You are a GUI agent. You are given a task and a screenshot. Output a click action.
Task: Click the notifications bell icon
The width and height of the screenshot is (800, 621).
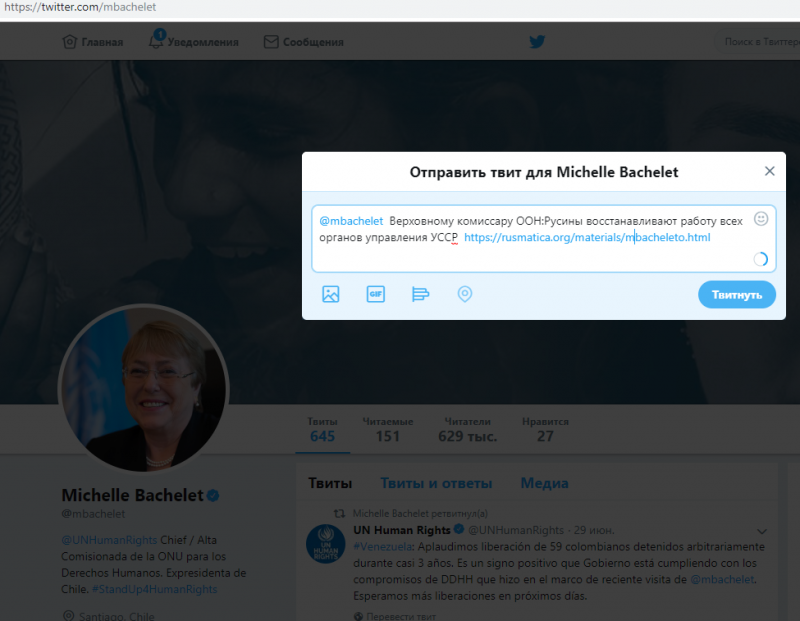point(156,40)
